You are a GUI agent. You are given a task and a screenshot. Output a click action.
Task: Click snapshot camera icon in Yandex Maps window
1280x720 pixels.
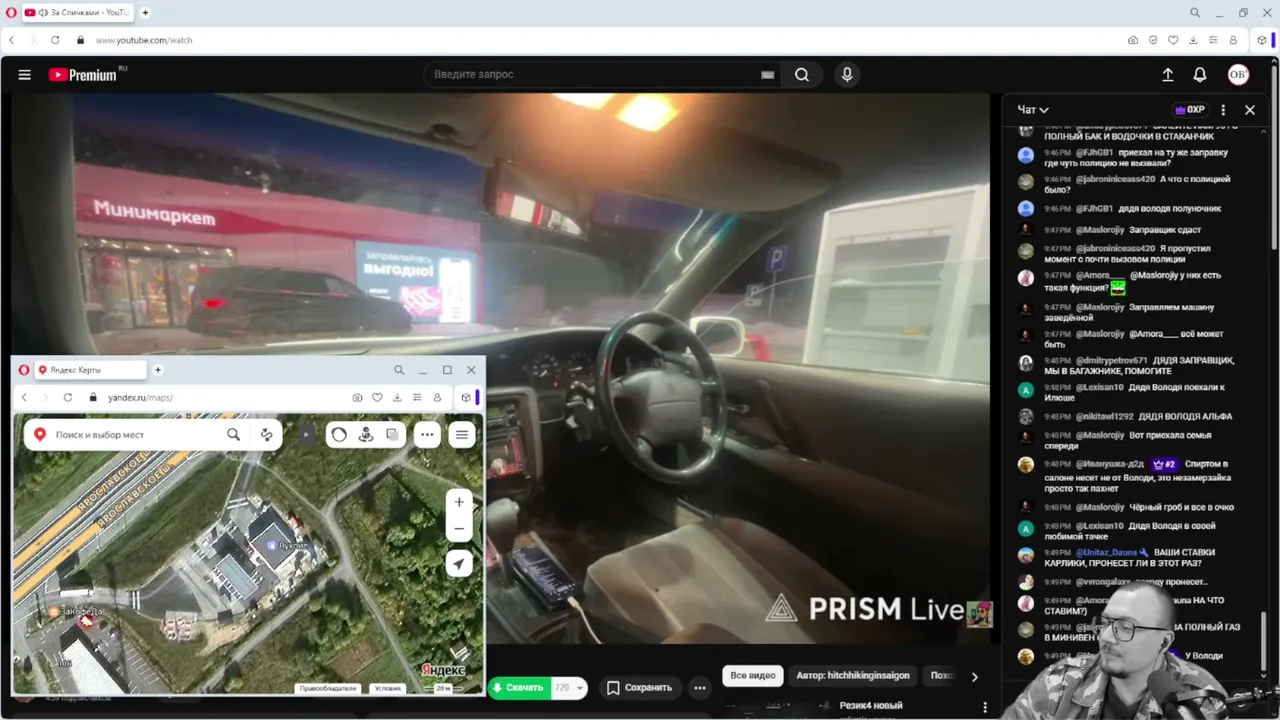357,397
